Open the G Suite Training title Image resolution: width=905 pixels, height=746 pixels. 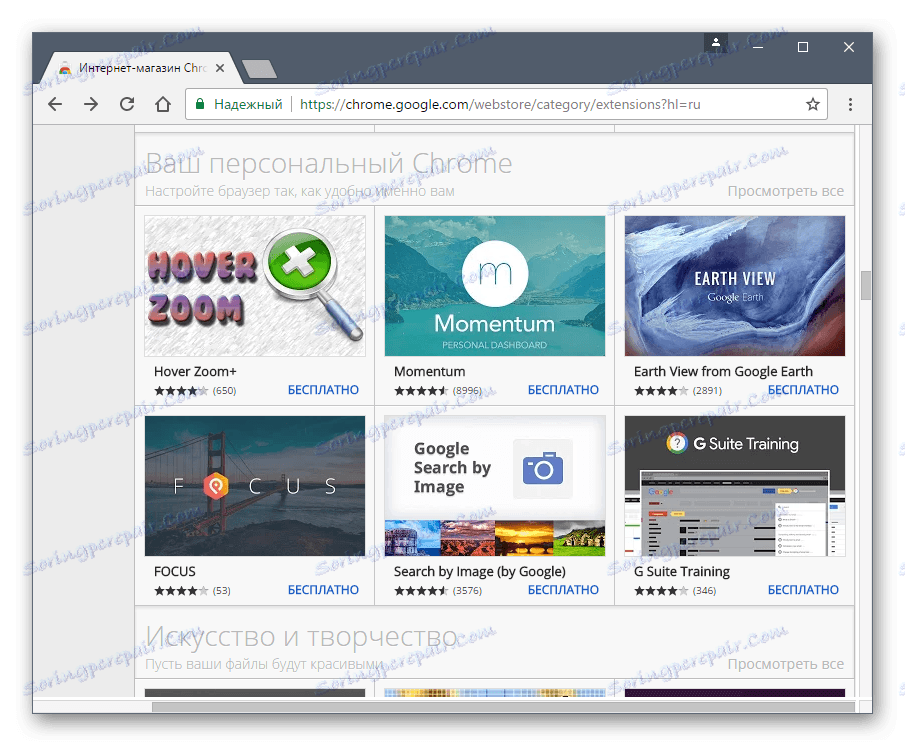(x=682, y=572)
